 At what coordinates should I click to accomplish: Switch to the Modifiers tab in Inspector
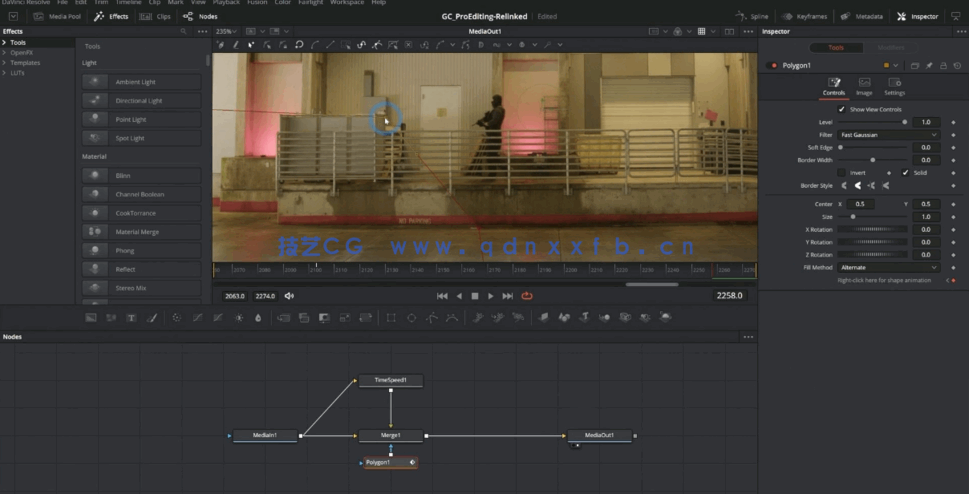pyautogui.click(x=891, y=48)
